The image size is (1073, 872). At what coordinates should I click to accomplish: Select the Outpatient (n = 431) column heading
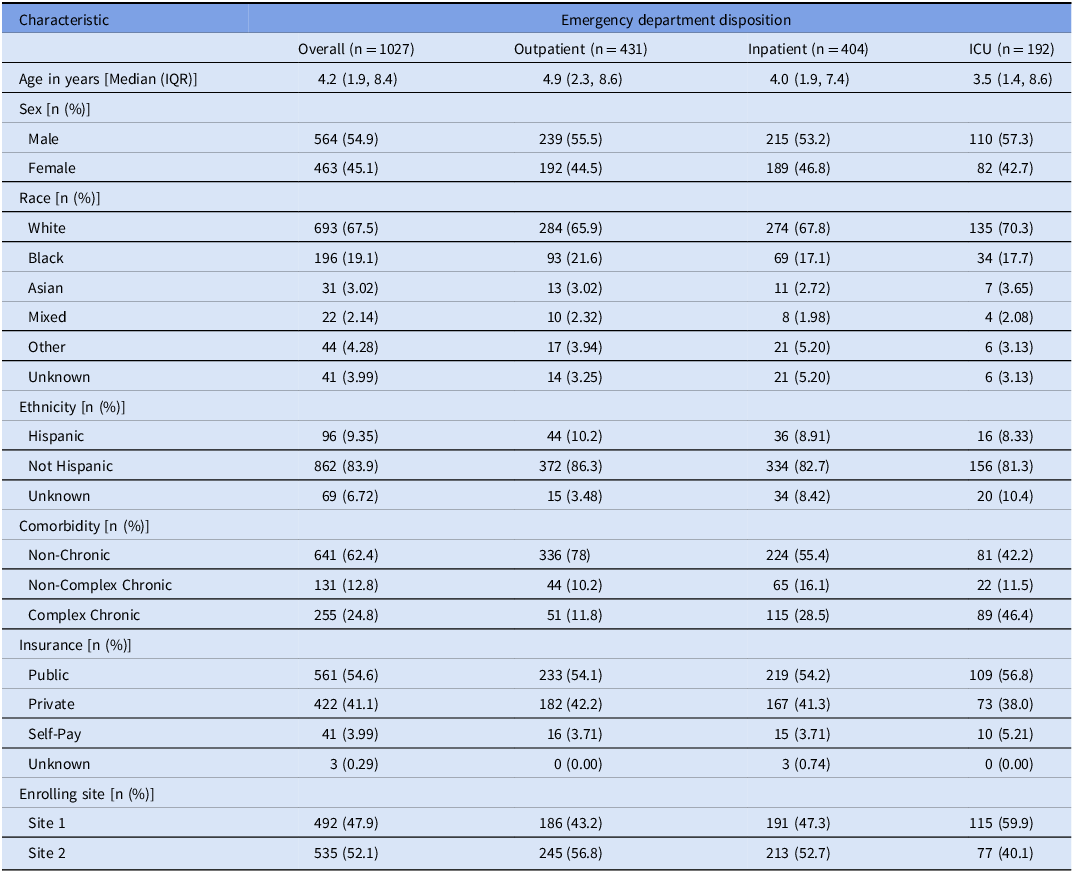point(568,49)
